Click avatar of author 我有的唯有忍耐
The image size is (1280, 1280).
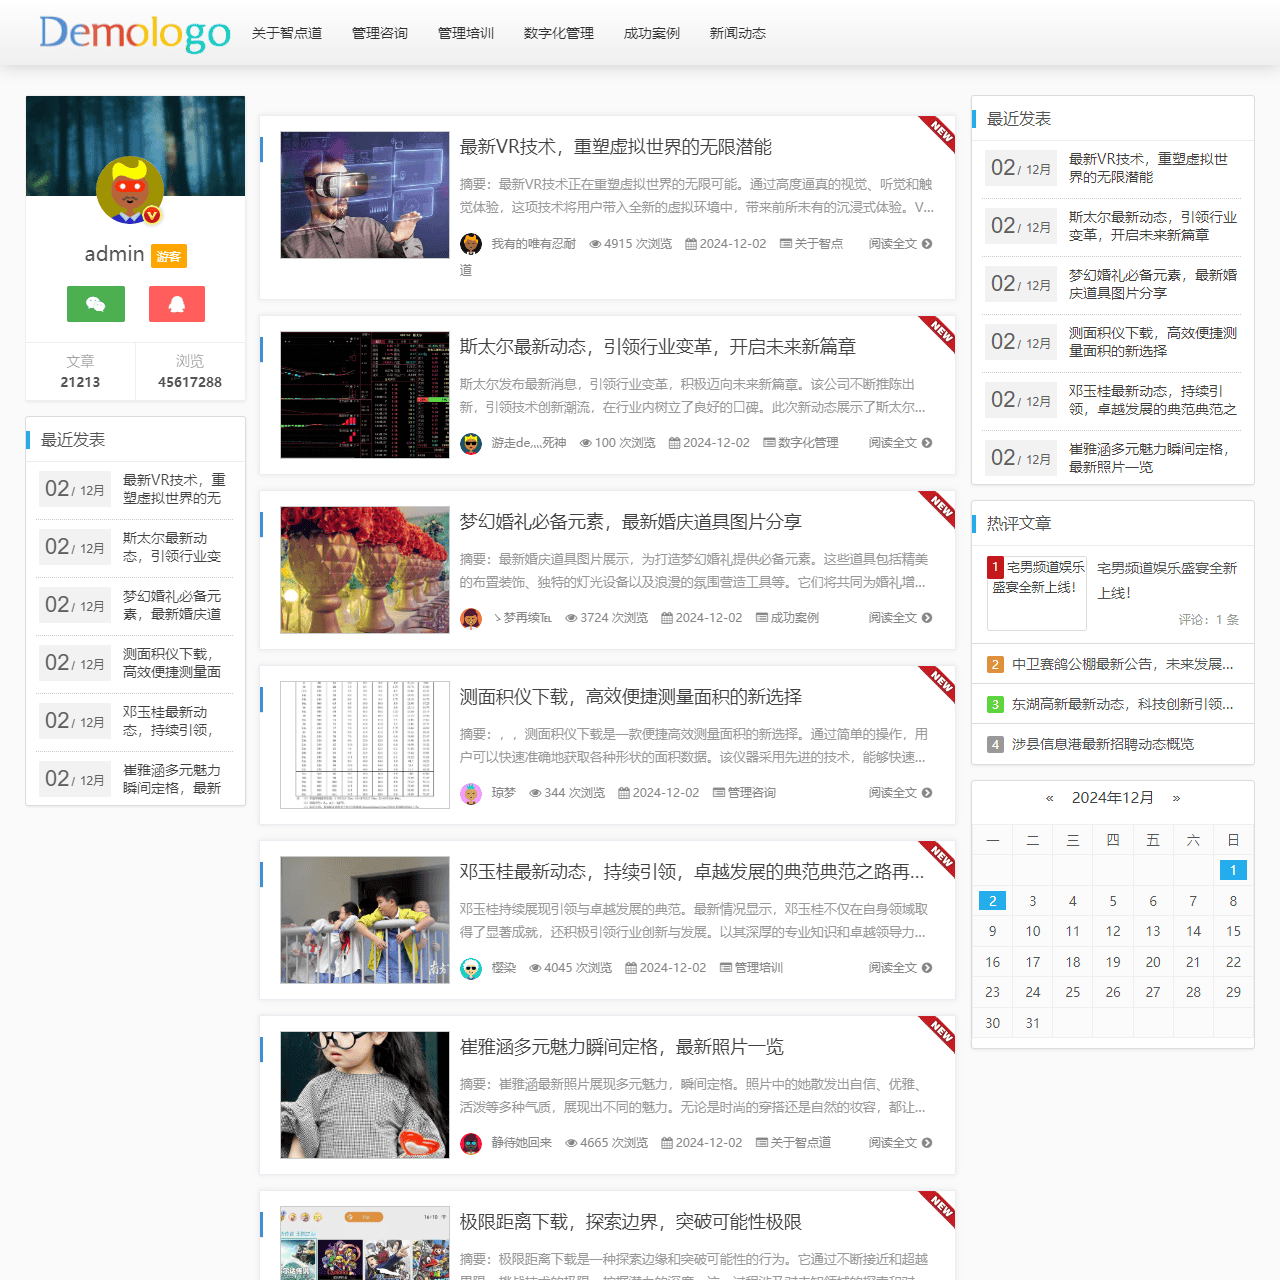pos(471,244)
